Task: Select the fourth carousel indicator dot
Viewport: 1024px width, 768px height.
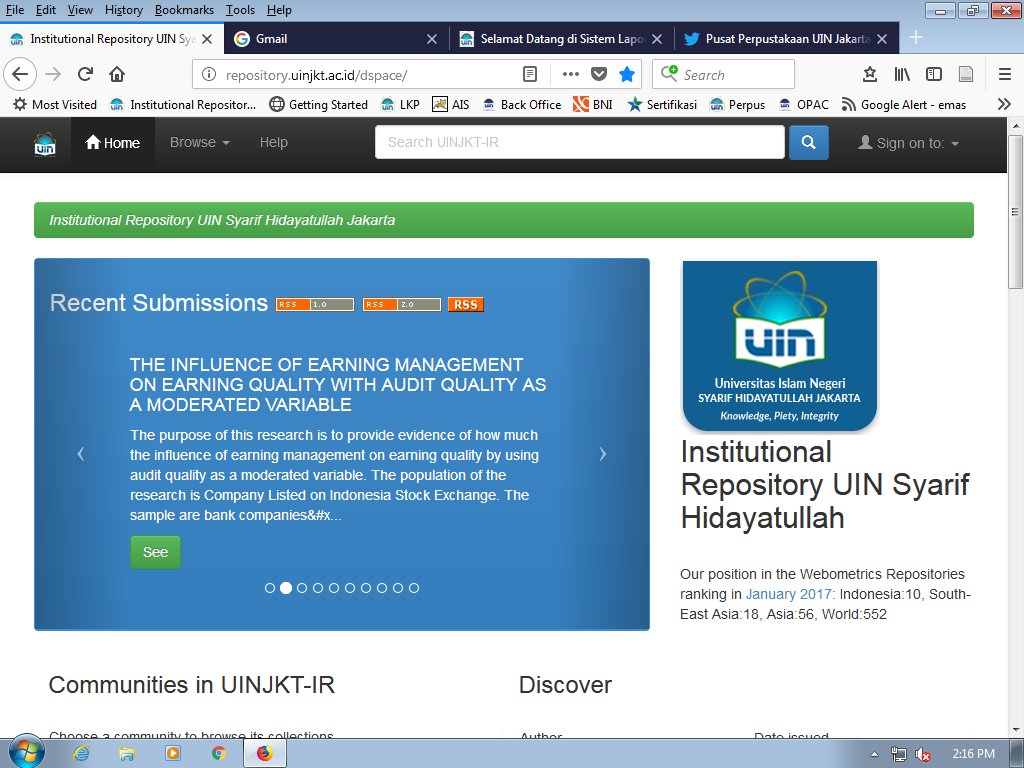Action: coord(318,588)
